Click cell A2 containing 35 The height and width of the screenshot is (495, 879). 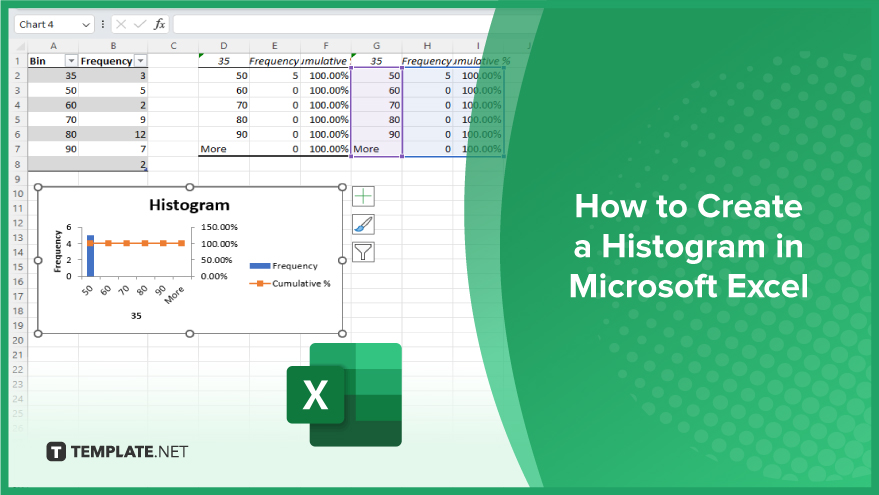pyautogui.click(x=53, y=76)
